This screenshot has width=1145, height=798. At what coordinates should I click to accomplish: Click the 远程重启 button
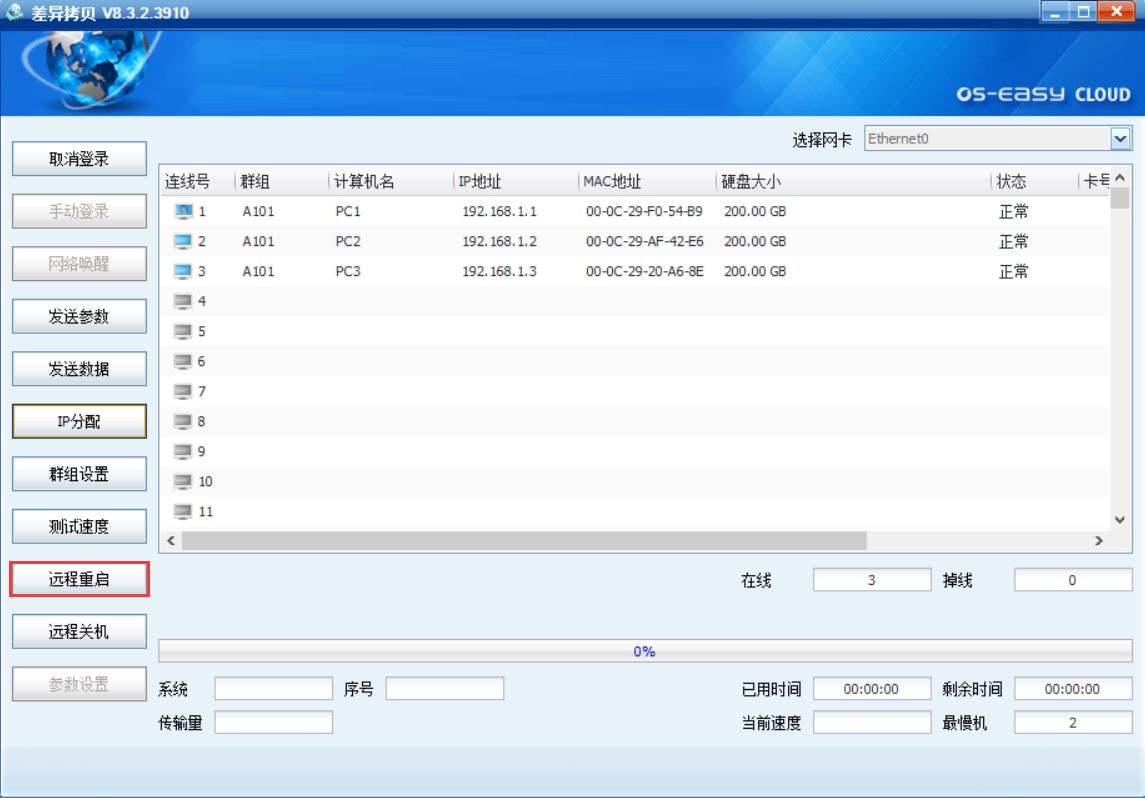[x=79, y=579]
